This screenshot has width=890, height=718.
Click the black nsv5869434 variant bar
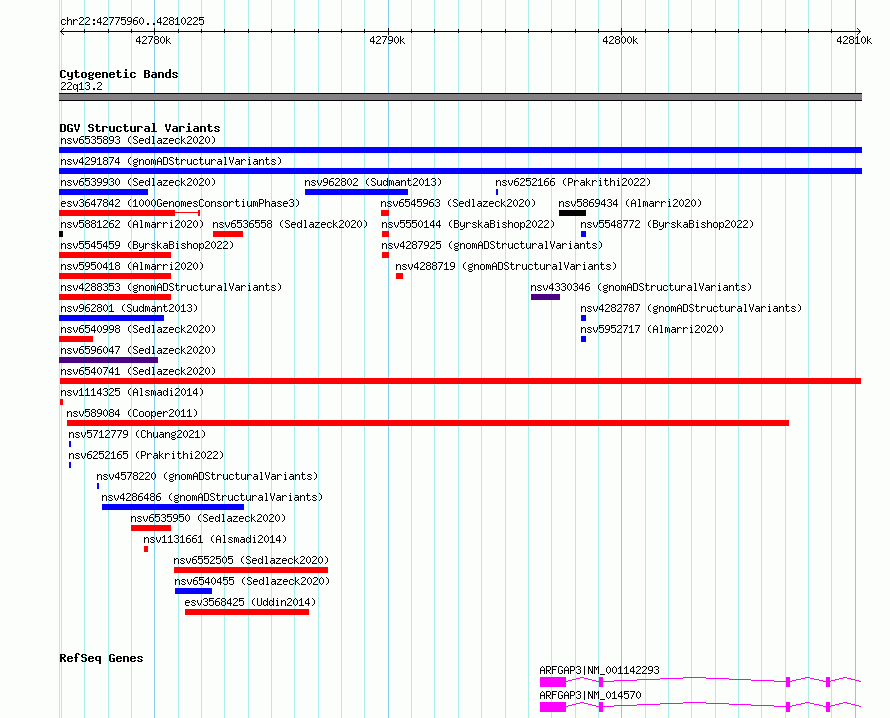tap(572, 213)
